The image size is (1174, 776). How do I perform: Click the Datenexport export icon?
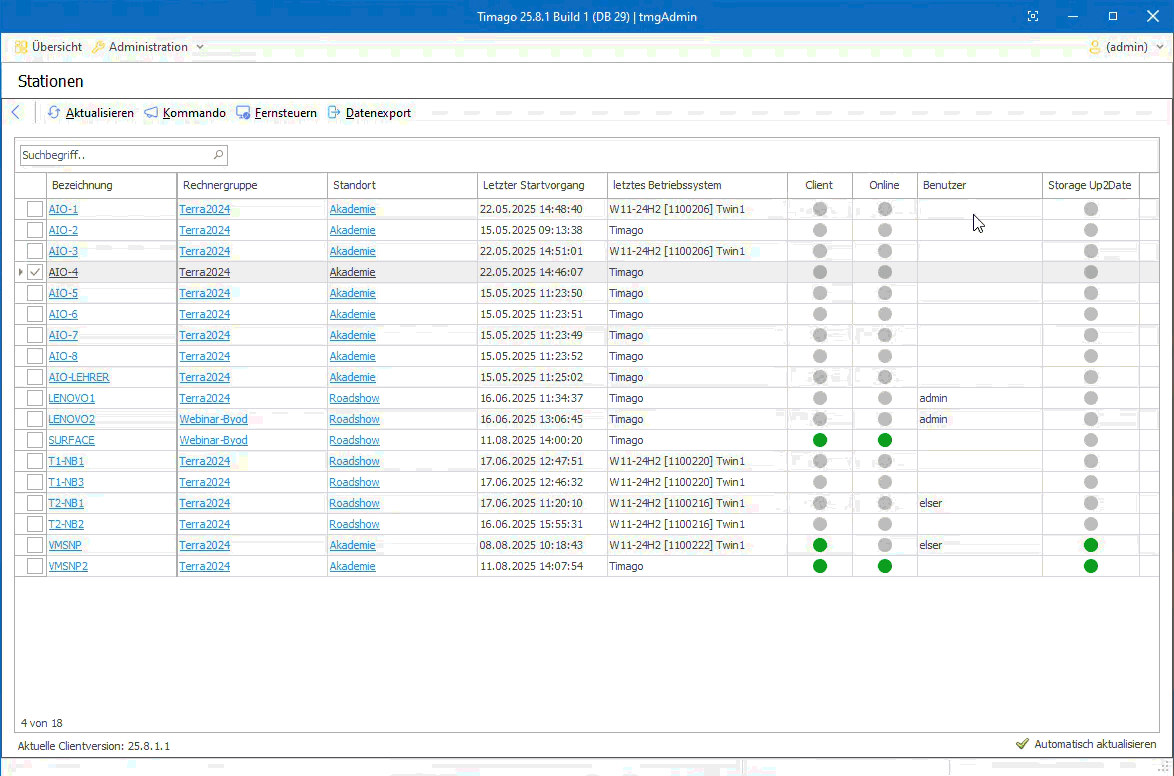pyautogui.click(x=334, y=113)
